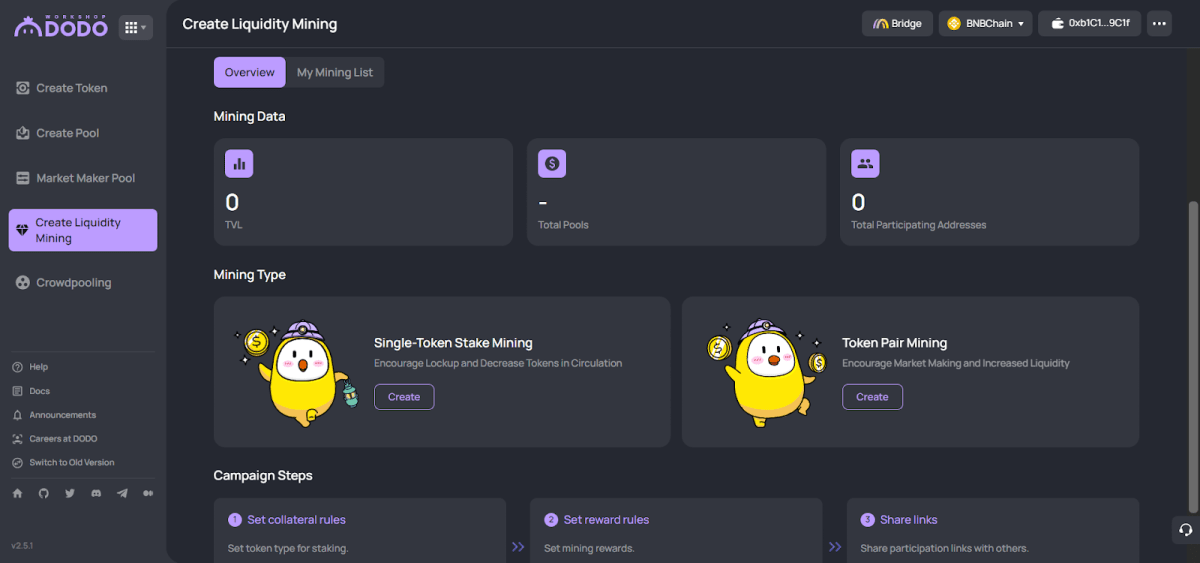
Task: Click the home icon in sidebar footer
Action: point(17,493)
